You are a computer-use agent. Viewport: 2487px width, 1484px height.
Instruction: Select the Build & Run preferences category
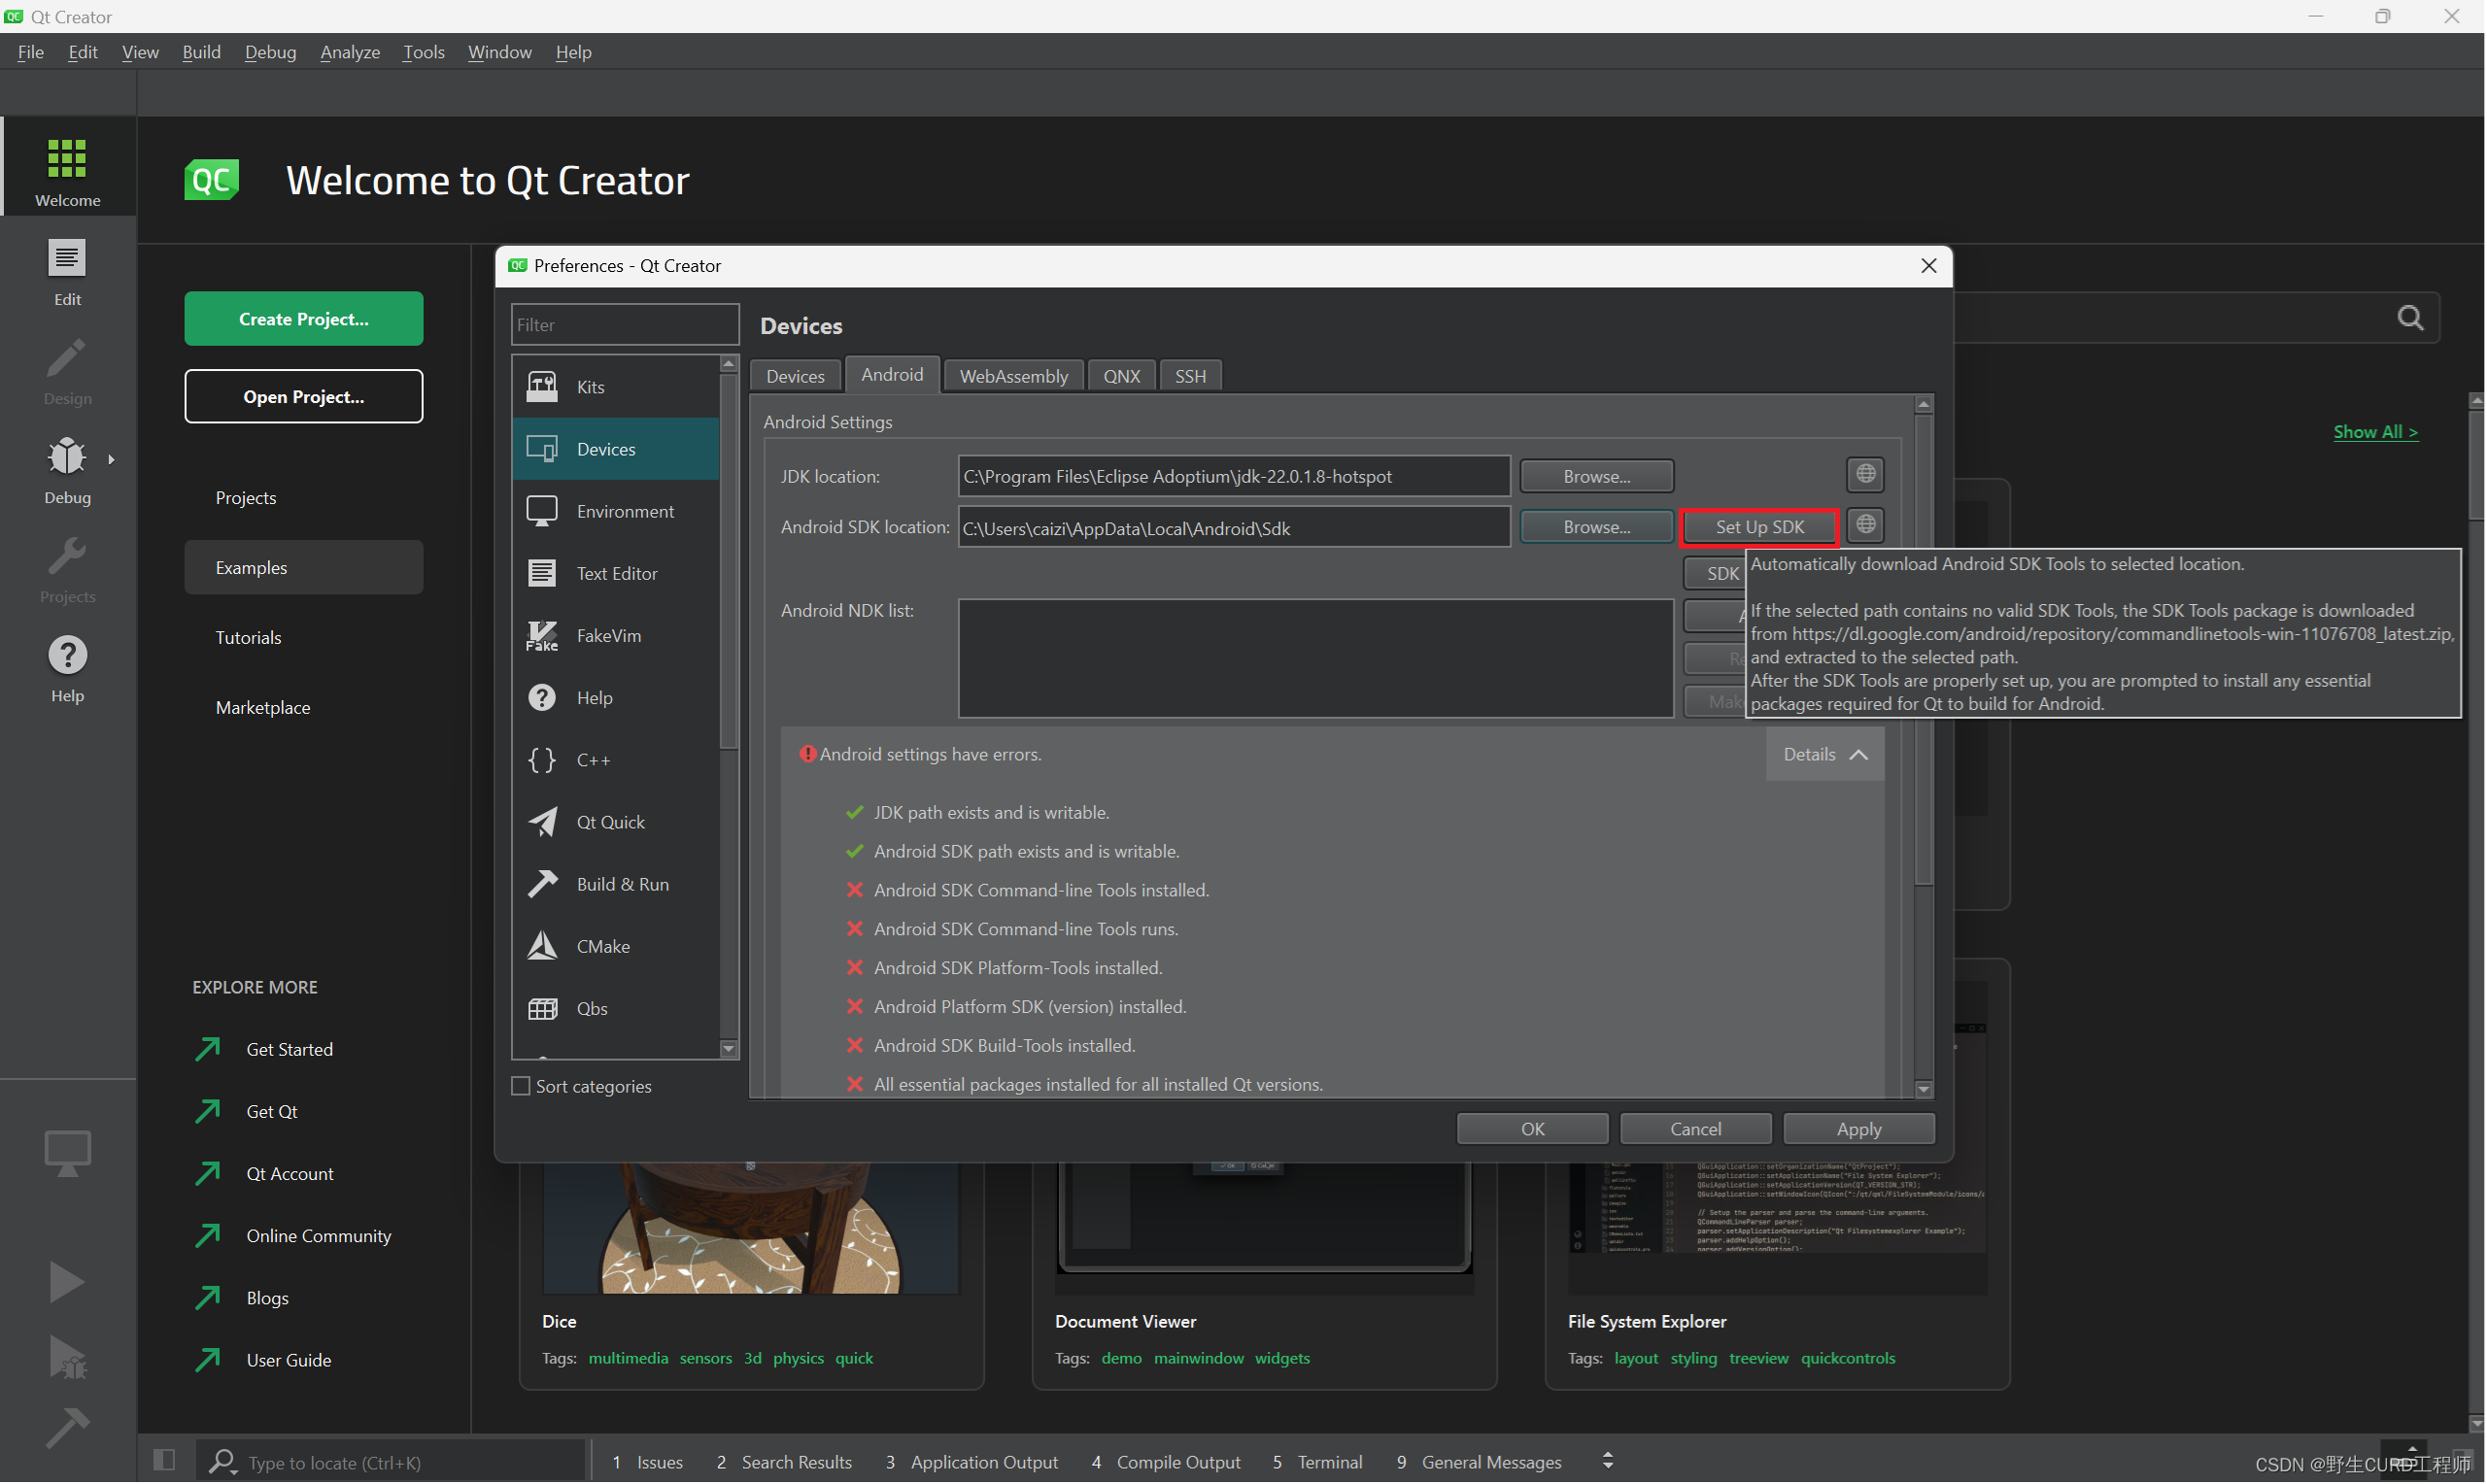tap(616, 885)
